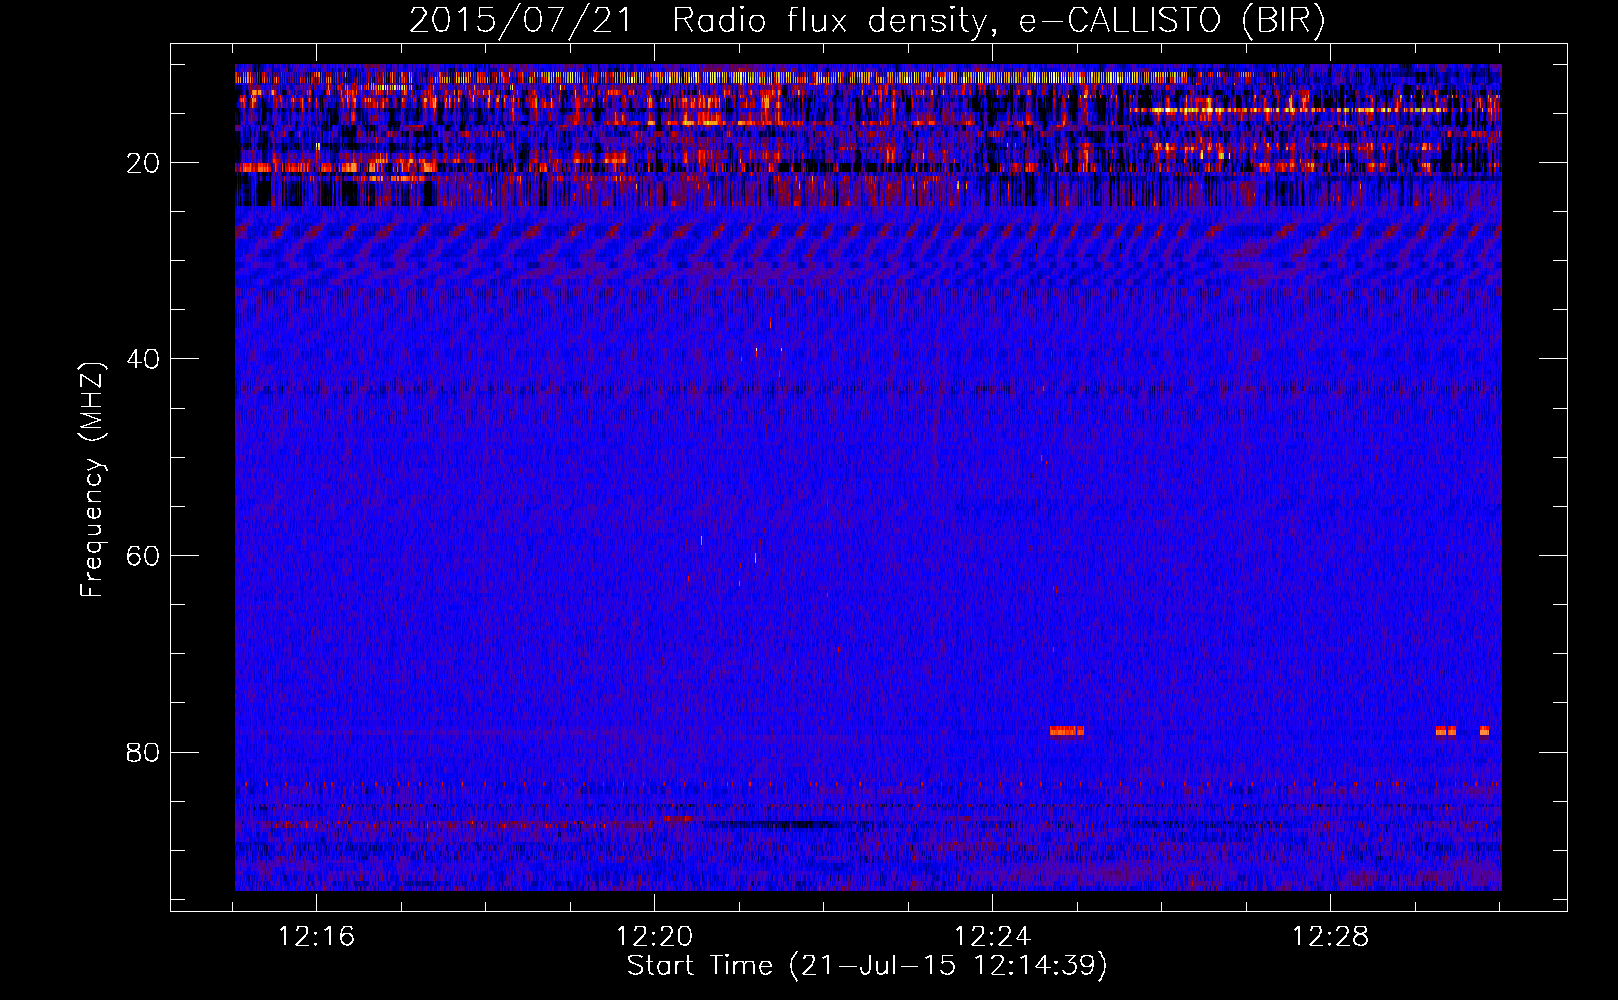Click the date '2015/07/21' in the title
1618x1000 pixels.
(521, 21)
